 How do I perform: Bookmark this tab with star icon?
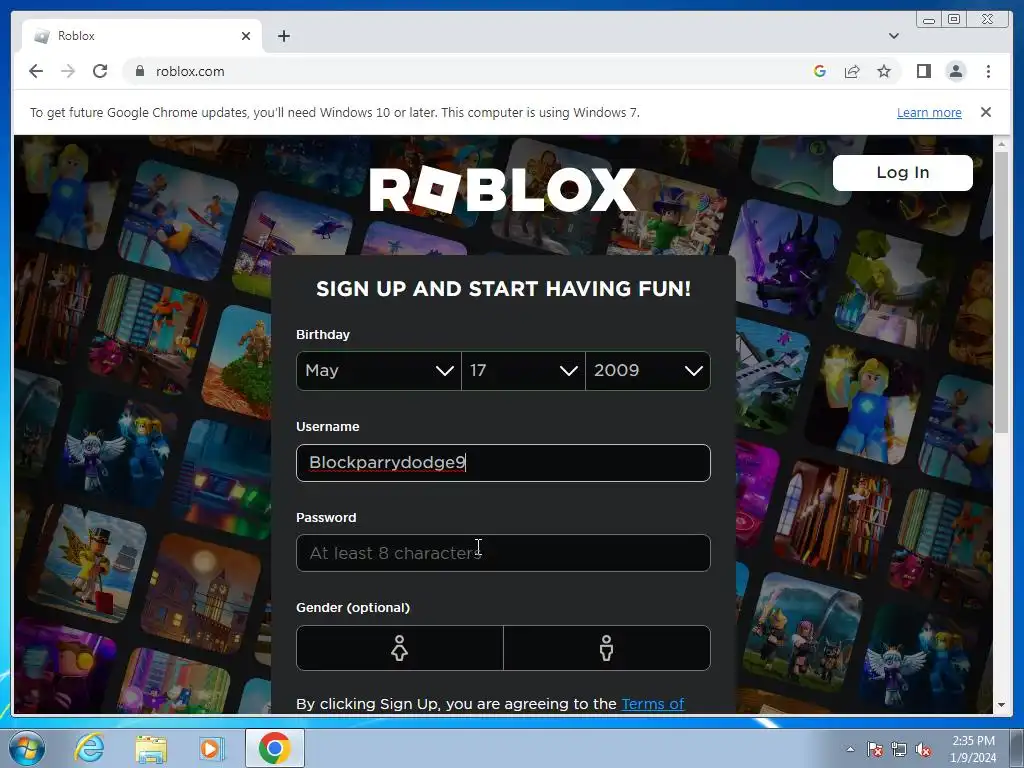point(884,71)
